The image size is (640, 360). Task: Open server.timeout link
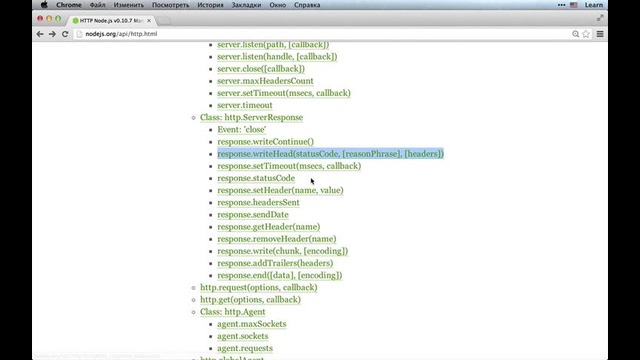click(x=244, y=105)
